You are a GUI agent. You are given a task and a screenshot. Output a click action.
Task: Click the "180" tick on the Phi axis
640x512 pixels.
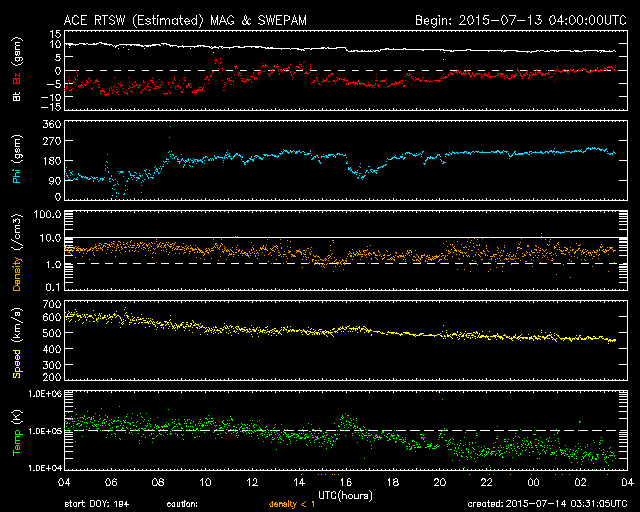click(x=52, y=161)
